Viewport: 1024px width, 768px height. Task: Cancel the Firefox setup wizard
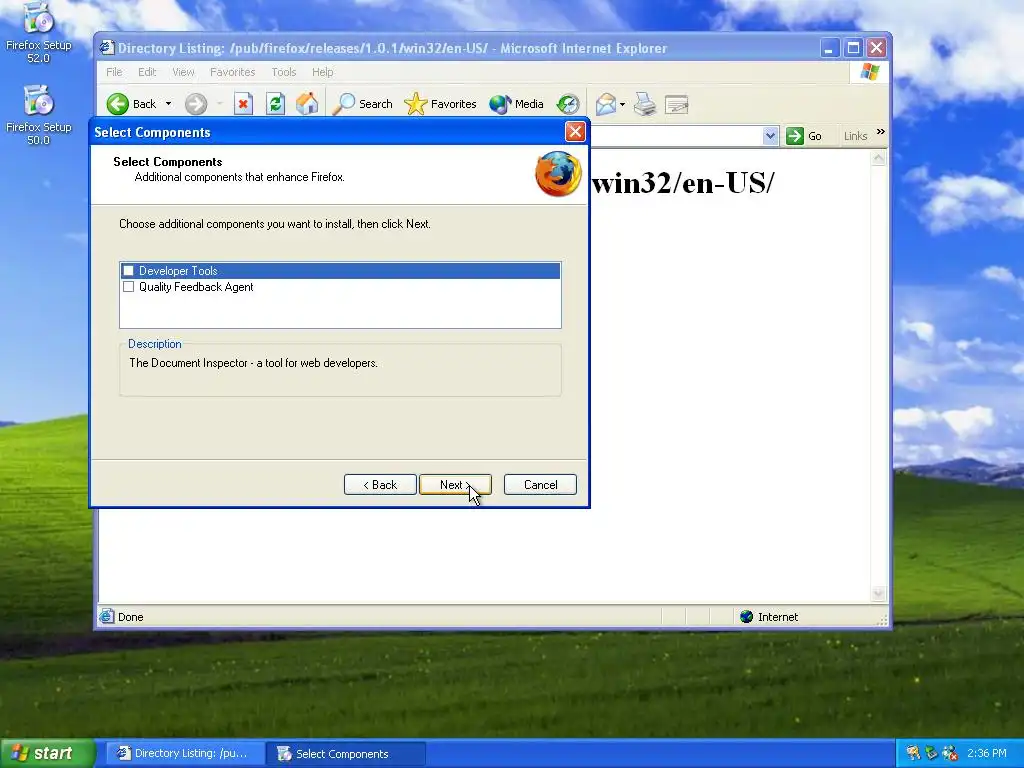point(540,485)
